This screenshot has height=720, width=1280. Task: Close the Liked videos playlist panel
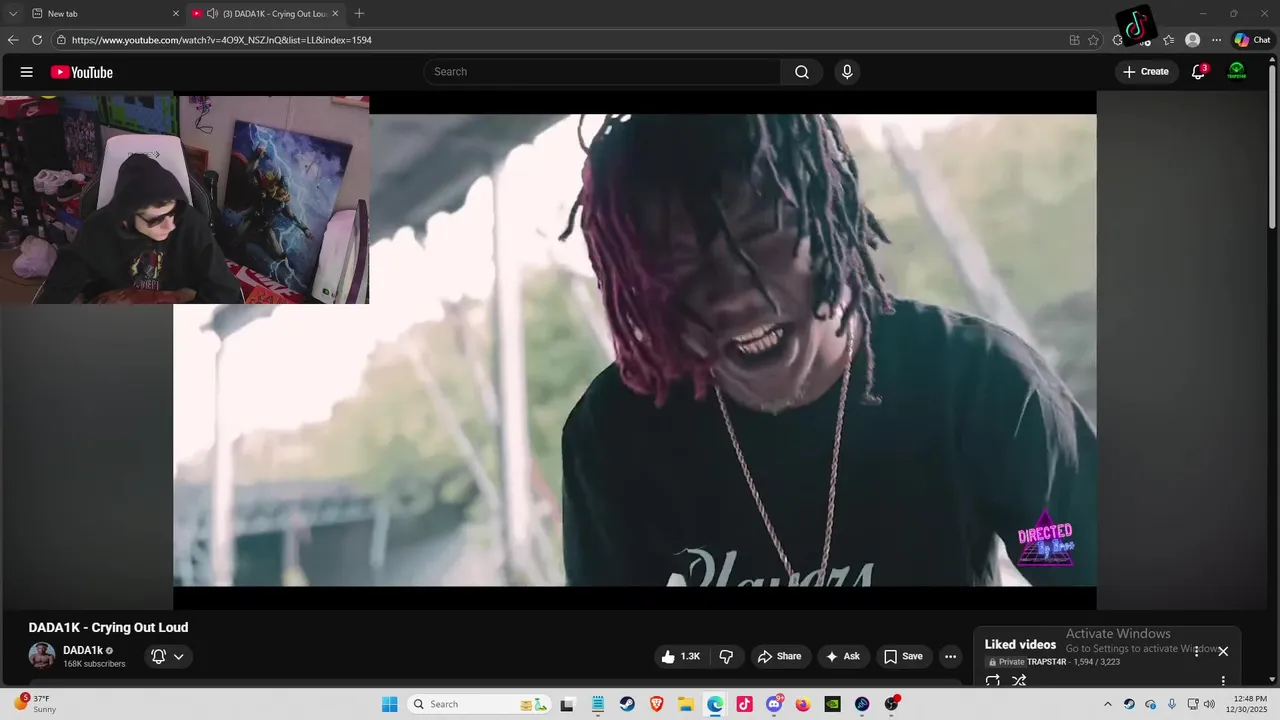pos(1222,651)
